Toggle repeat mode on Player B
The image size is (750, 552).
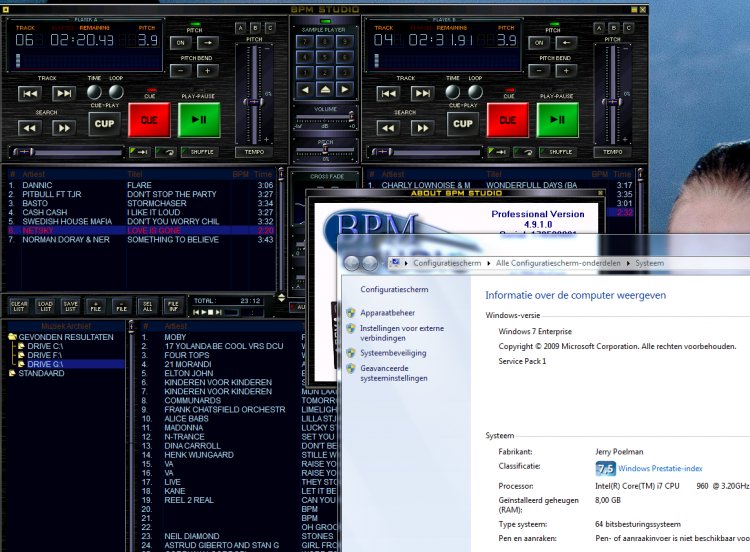click(525, 152)
